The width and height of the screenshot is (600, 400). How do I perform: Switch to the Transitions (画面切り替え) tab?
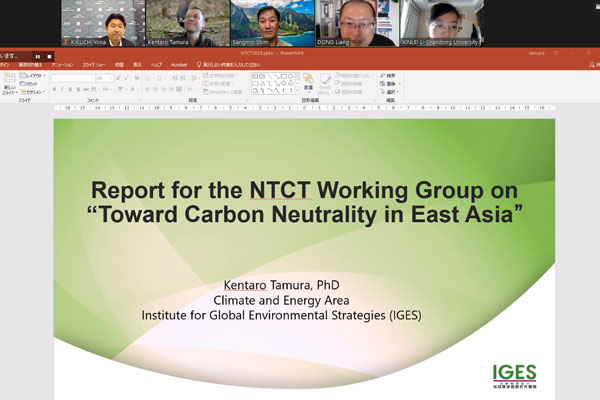[30, 65]
